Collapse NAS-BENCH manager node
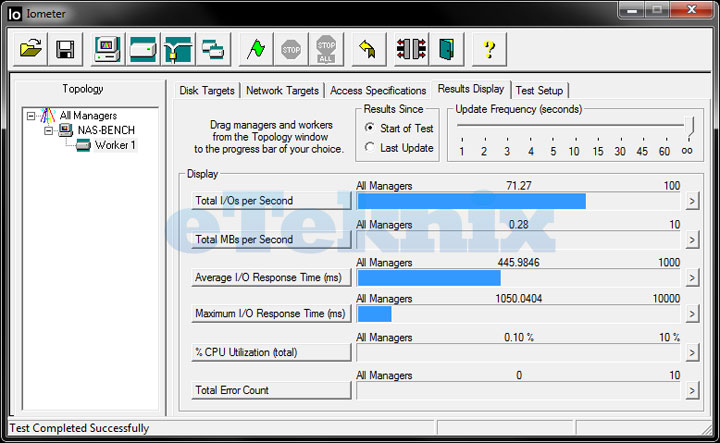The width and height of the screenshot is (720, 443). click(x=48, y=131)
